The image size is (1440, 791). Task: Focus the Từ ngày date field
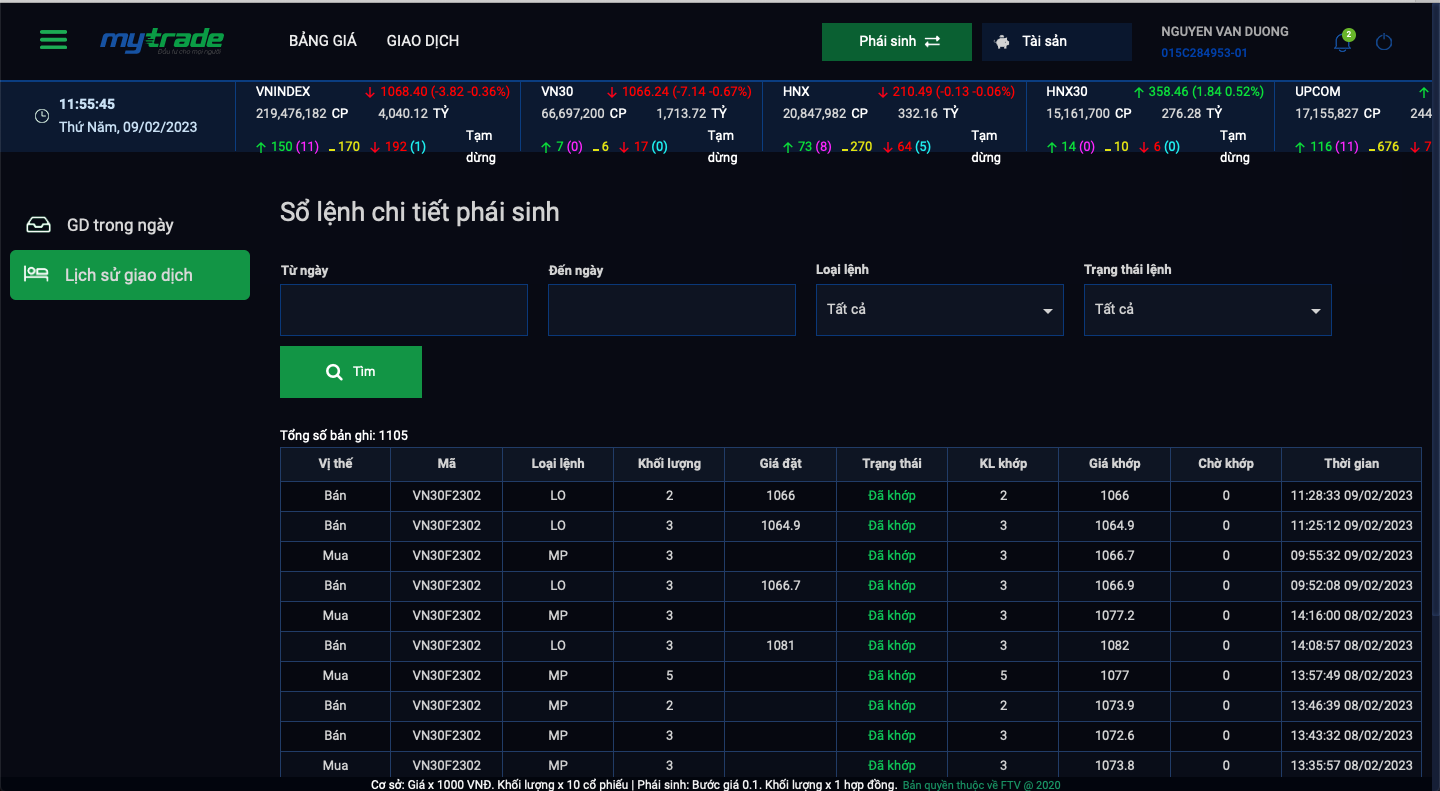pos(404,310)
